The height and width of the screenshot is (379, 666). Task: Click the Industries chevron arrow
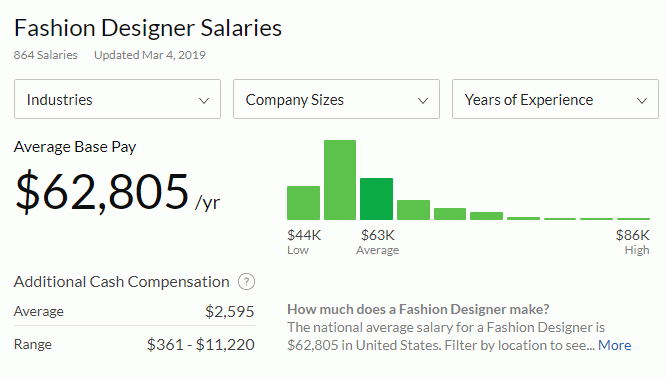point(204,101)
